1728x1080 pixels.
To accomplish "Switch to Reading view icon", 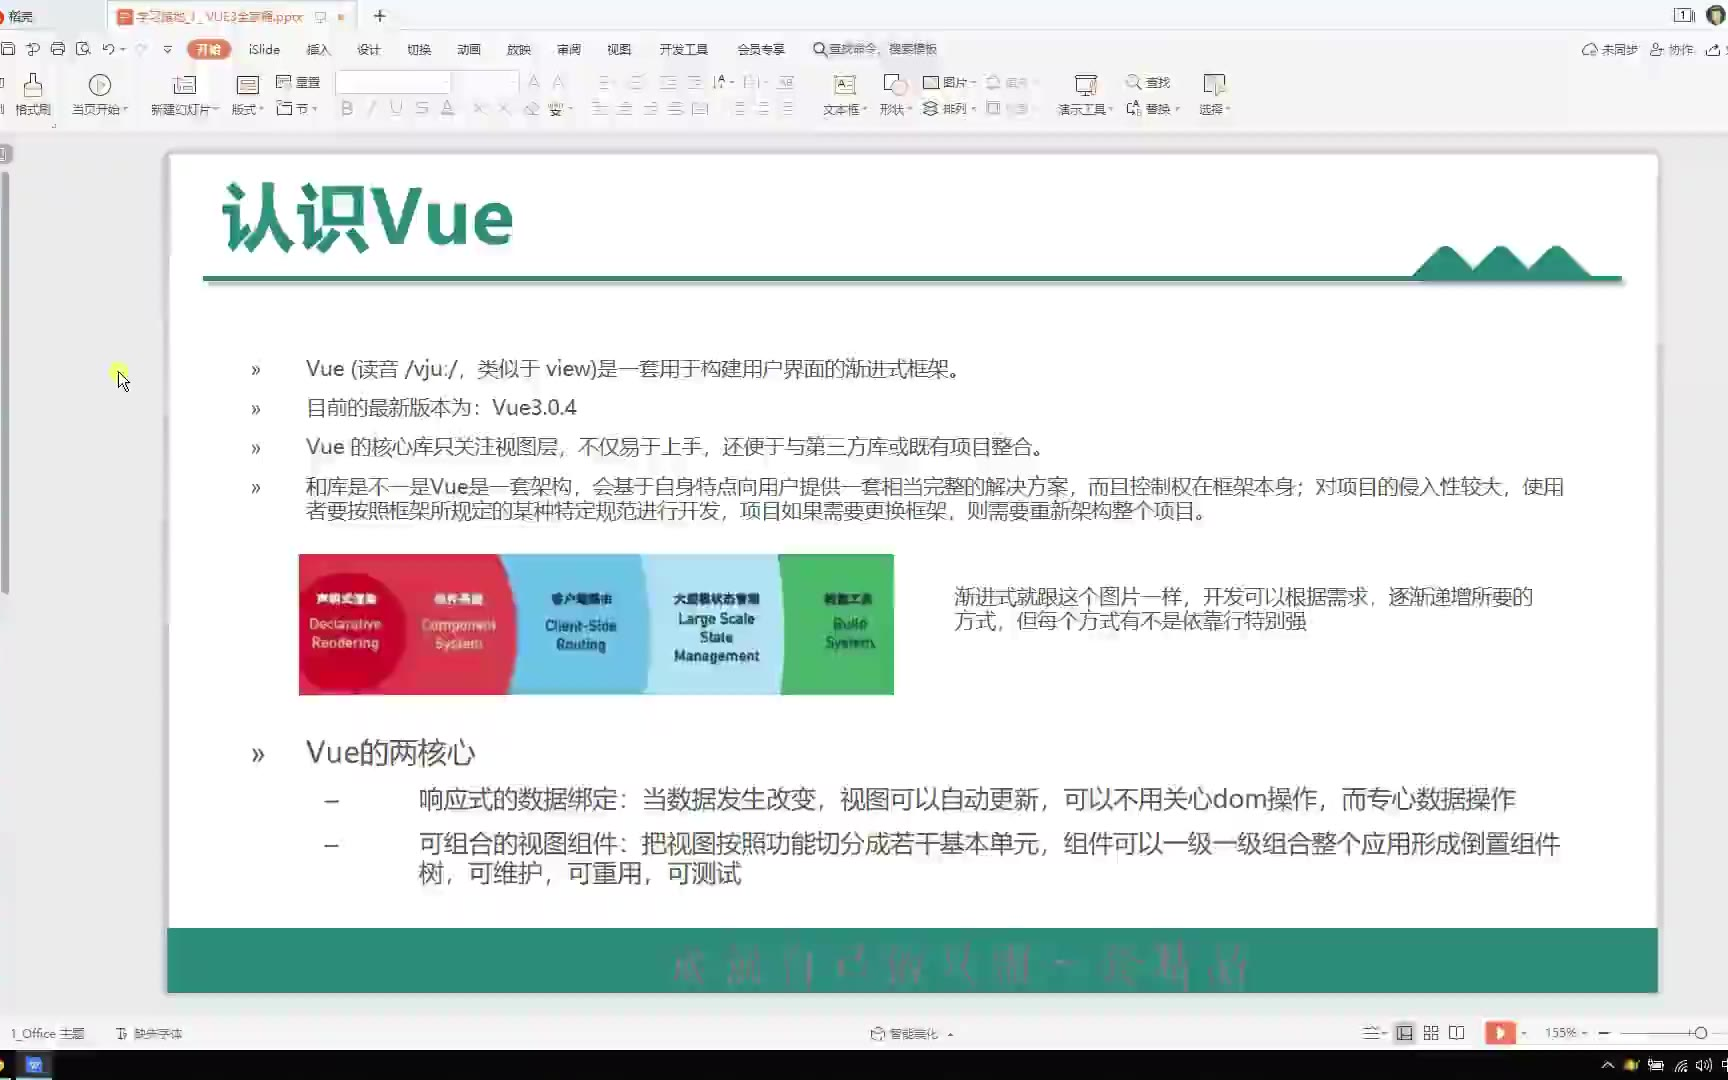I will click(x=1457, y=1033).
